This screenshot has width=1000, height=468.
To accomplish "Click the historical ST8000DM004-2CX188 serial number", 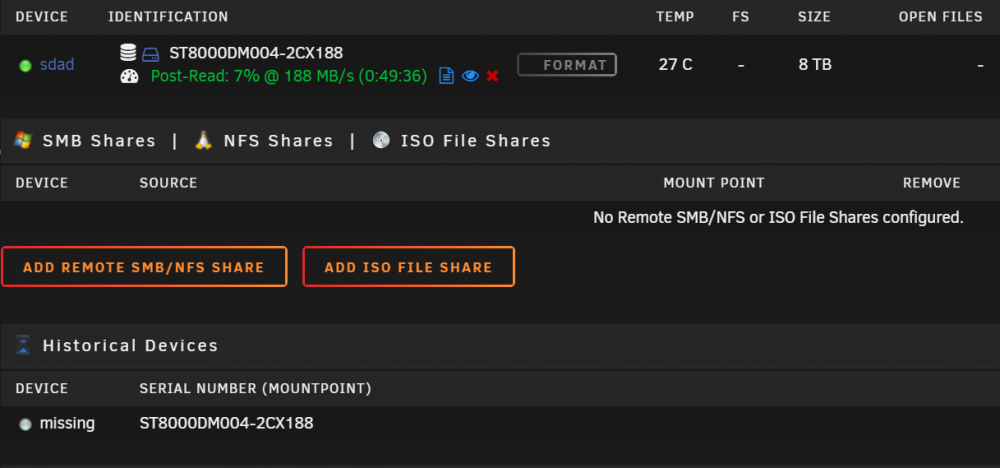I will click(x=226, y=423).
